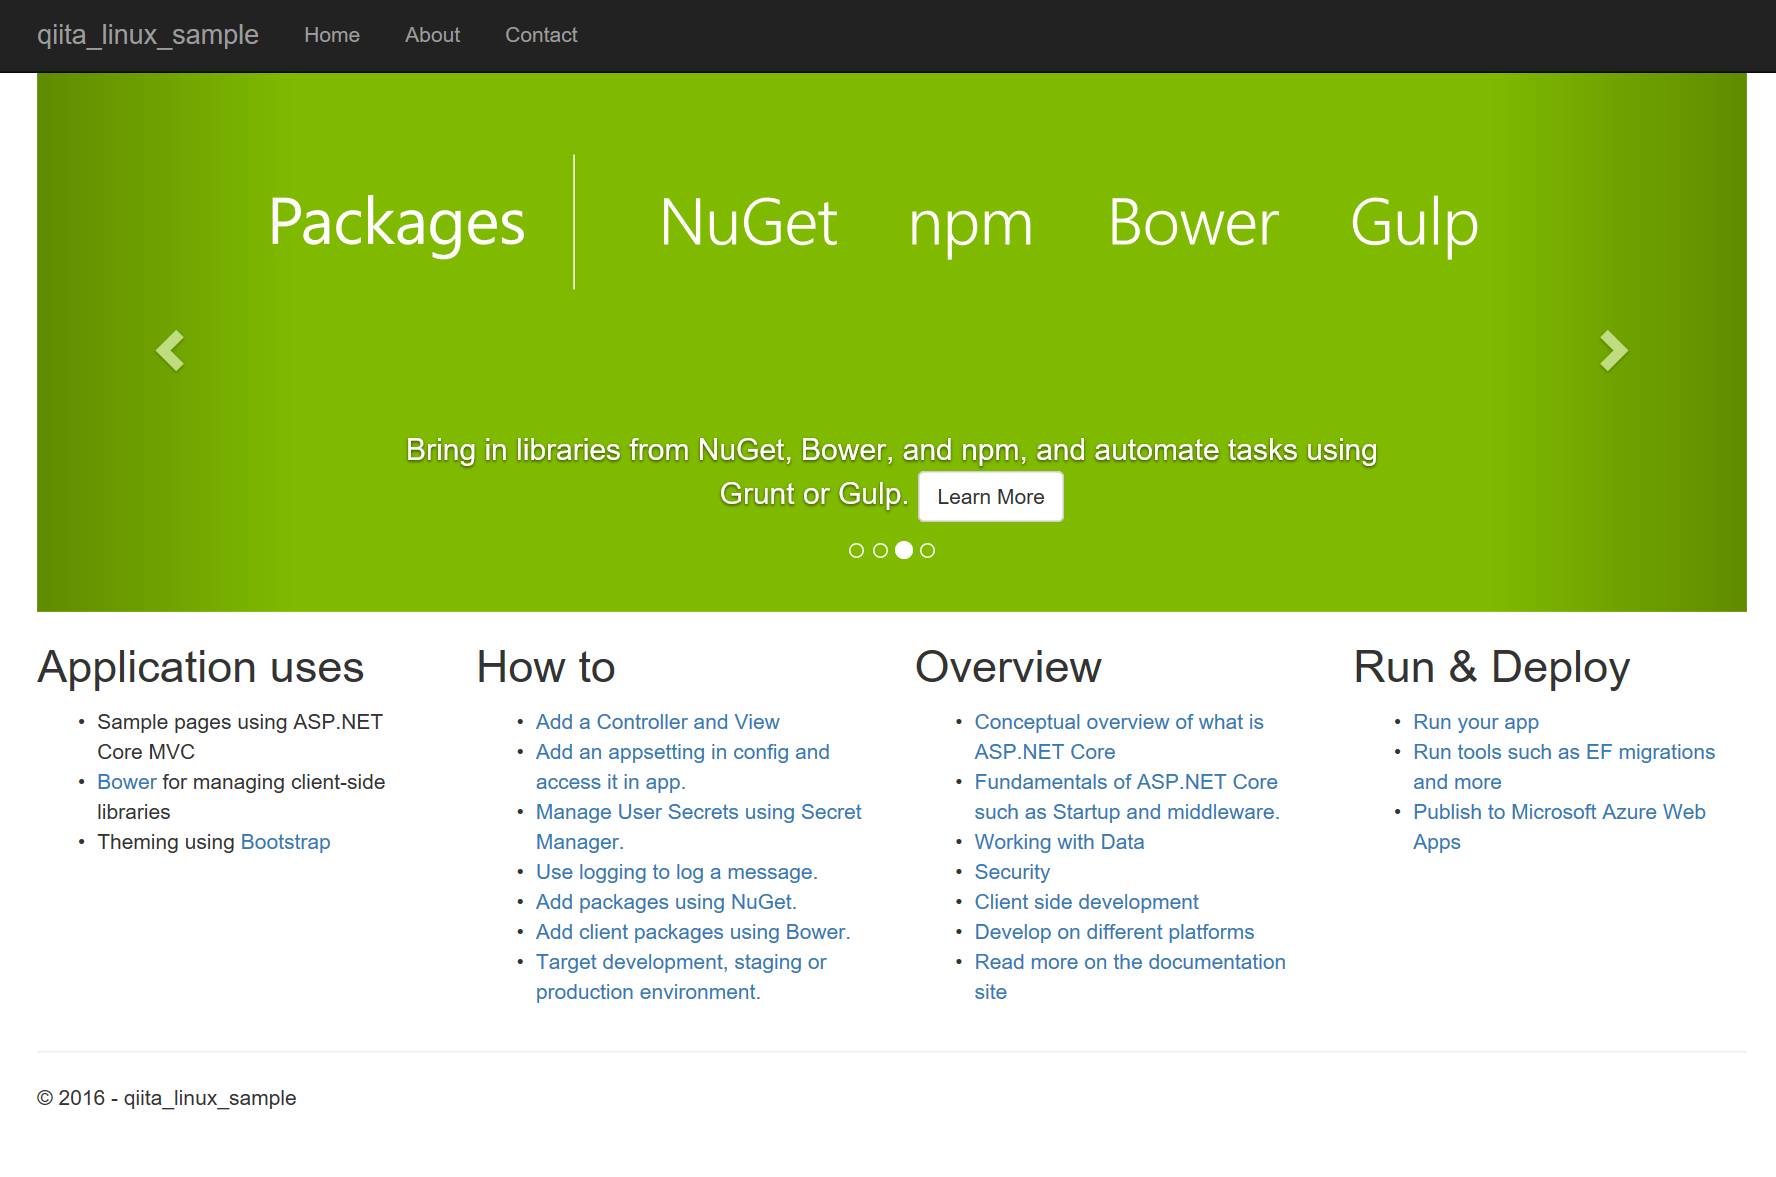
Task: Open the Security overview link
Action: (1012, 872)
